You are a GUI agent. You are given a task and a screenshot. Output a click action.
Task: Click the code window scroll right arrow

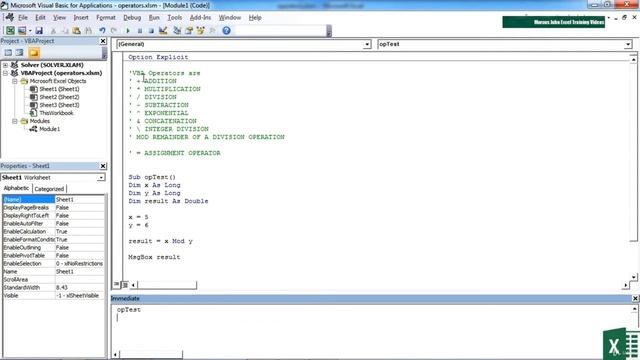626,285
